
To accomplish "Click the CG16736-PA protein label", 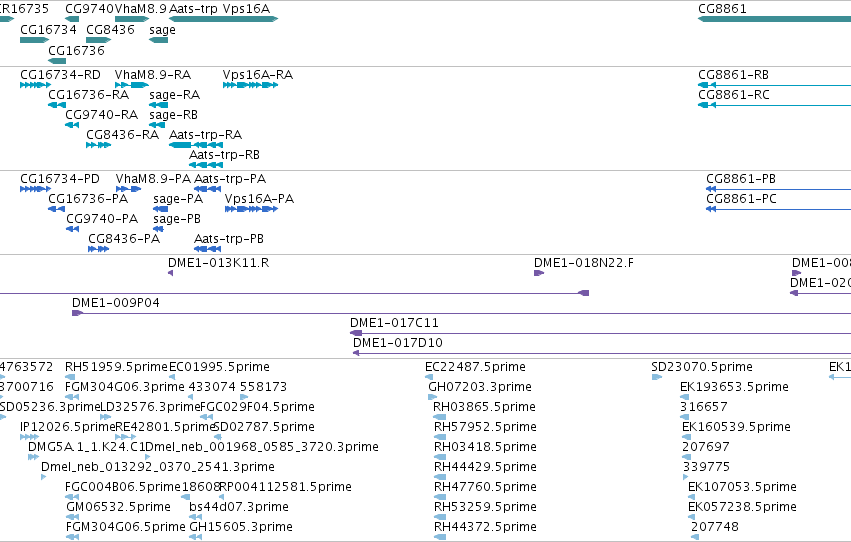I will (88, 199).
